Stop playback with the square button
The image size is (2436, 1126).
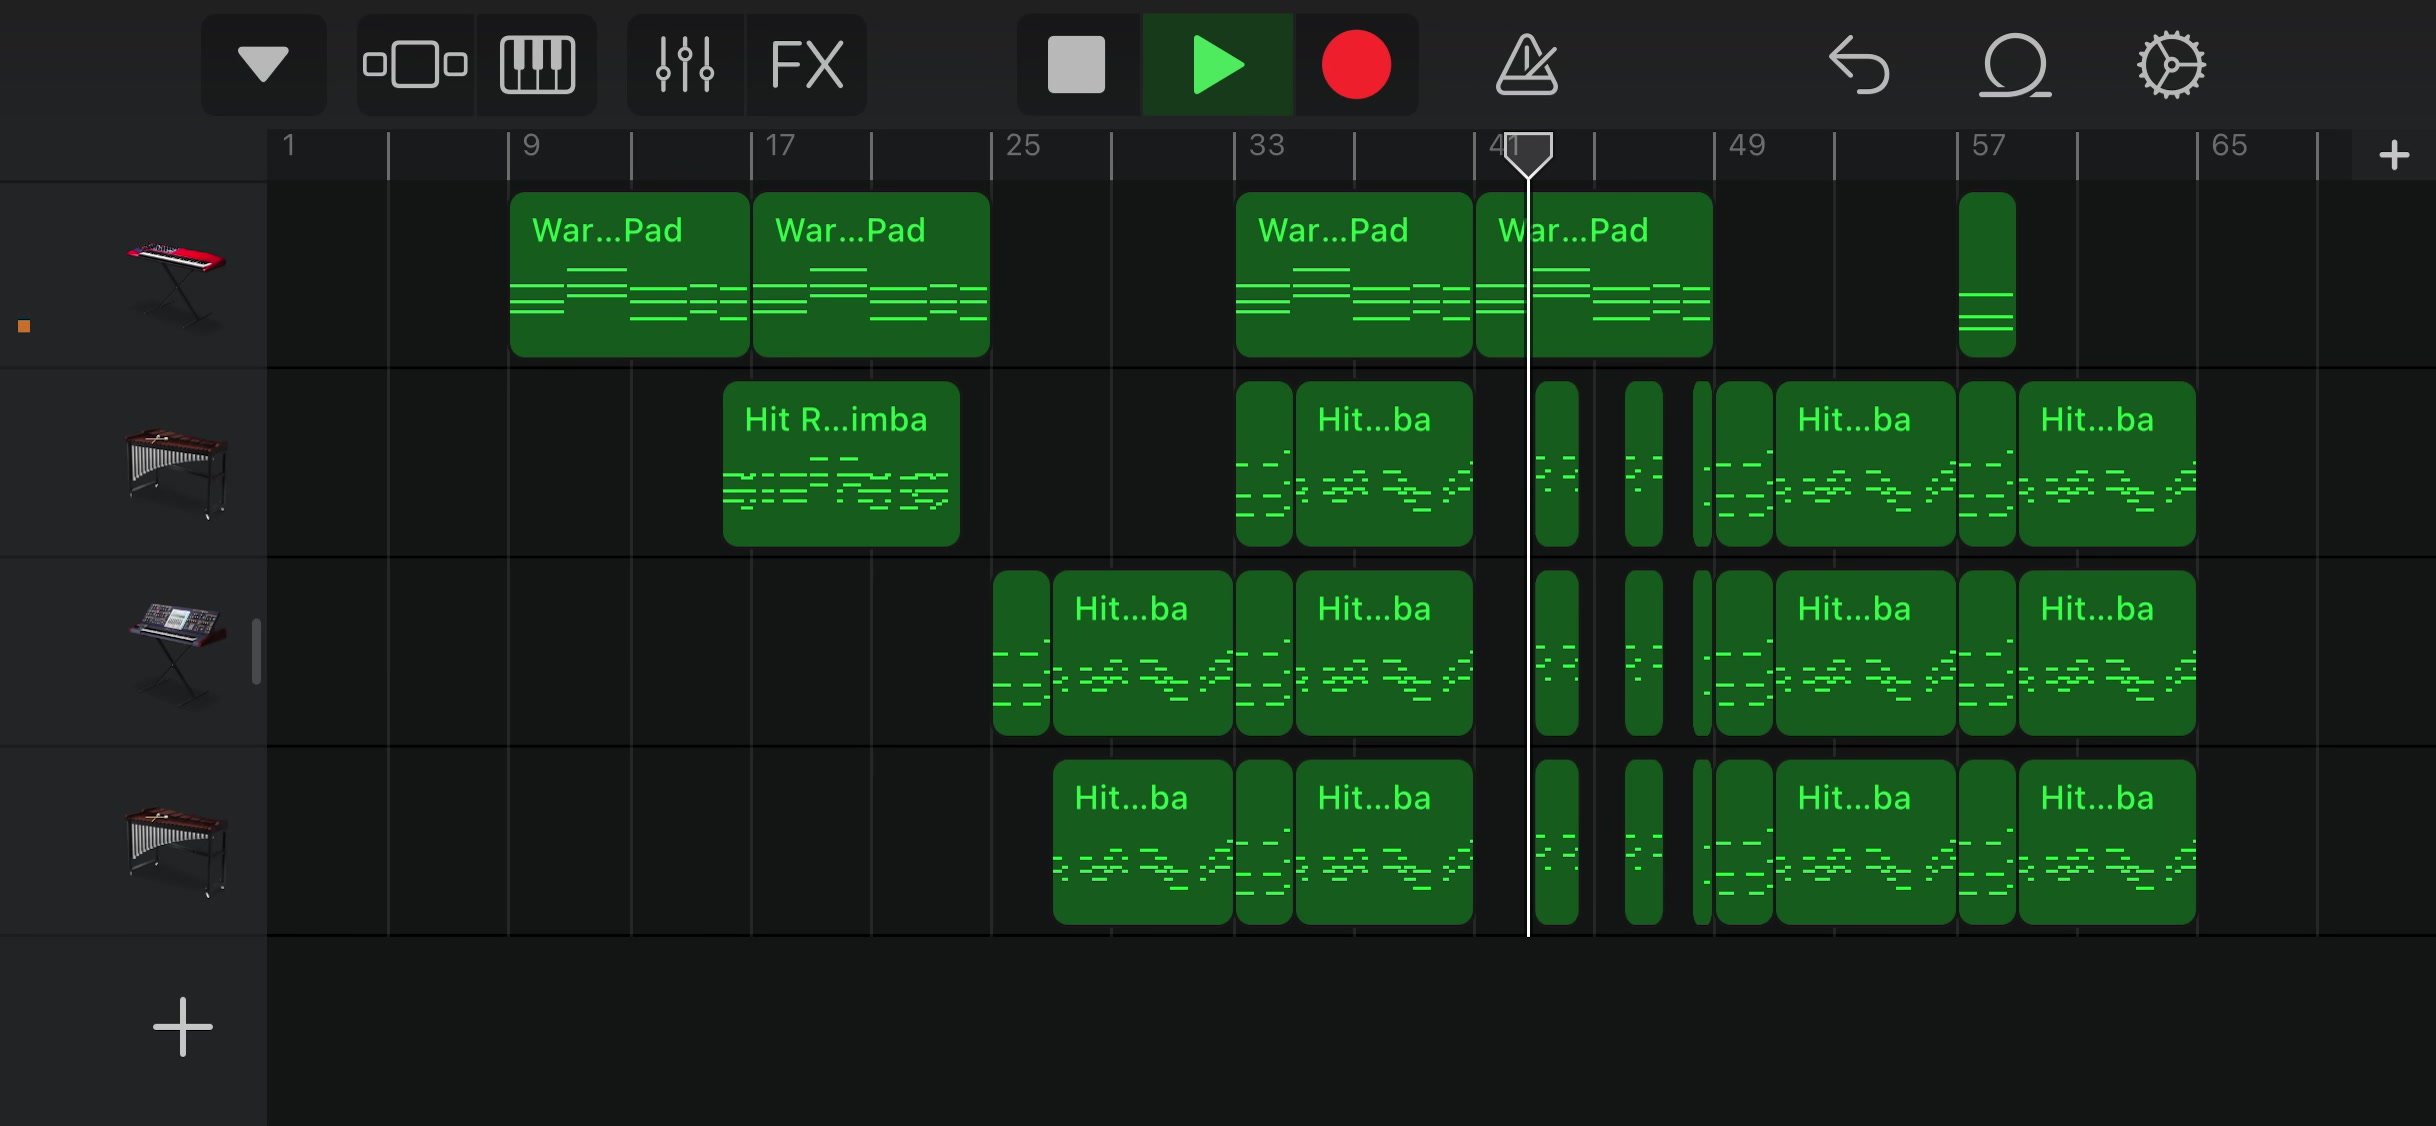pyautogui.click(x=1077, y=65)
